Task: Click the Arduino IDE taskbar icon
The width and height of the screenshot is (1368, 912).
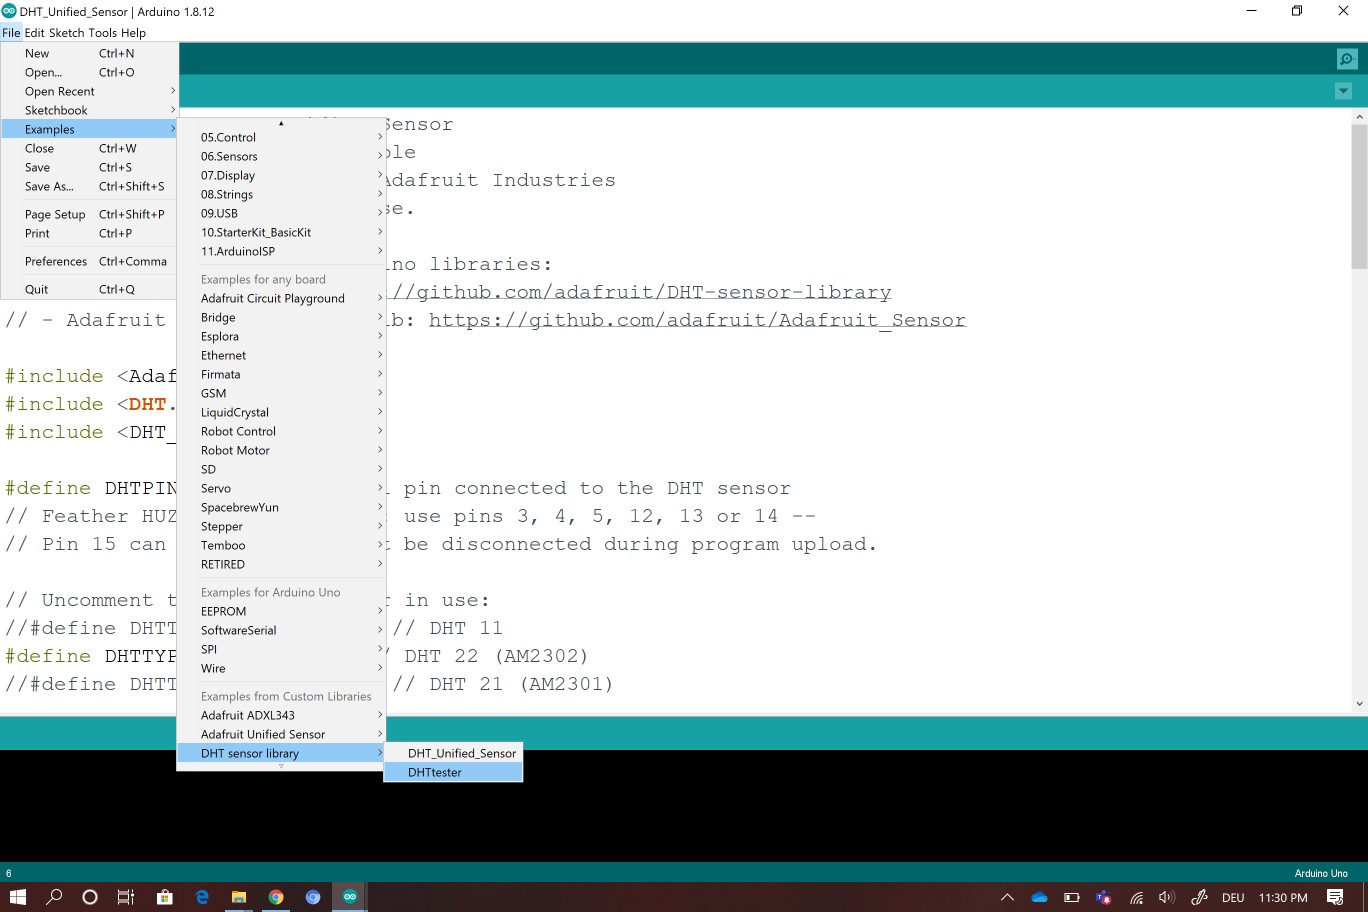Action: click(x=350, y=897)
